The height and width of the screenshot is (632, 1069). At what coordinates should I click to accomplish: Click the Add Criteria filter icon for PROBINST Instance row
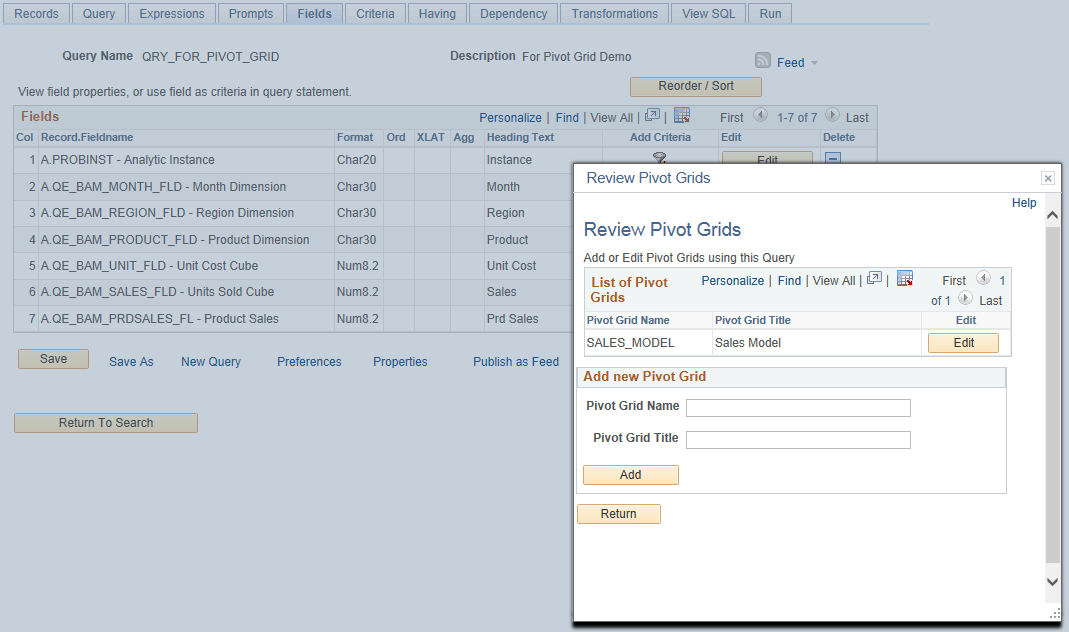click(659, 159)
